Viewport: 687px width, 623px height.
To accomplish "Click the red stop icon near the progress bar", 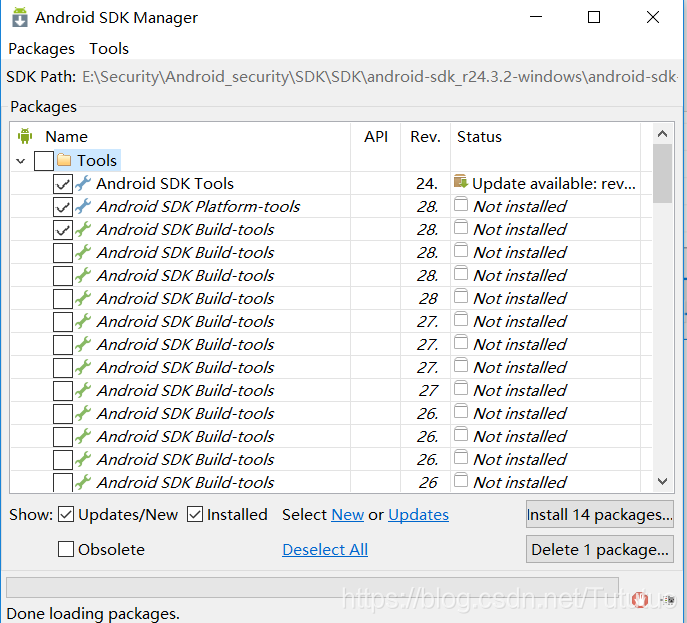I will (x=640, y=599).
